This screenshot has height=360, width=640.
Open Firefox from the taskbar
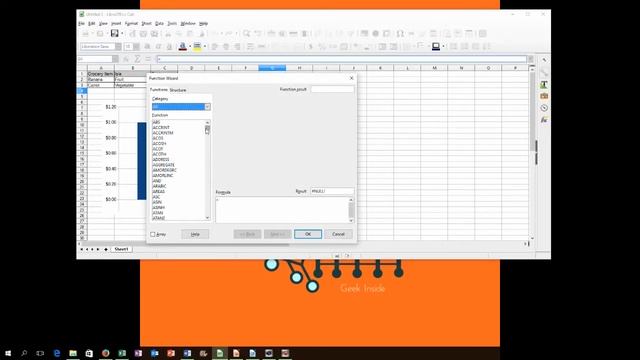(106, 353)
